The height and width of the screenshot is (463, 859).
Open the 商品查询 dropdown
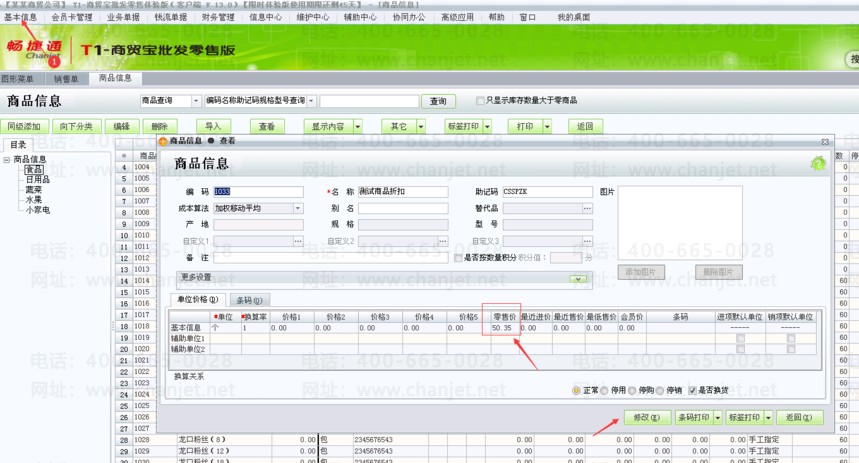click(196, 101)
